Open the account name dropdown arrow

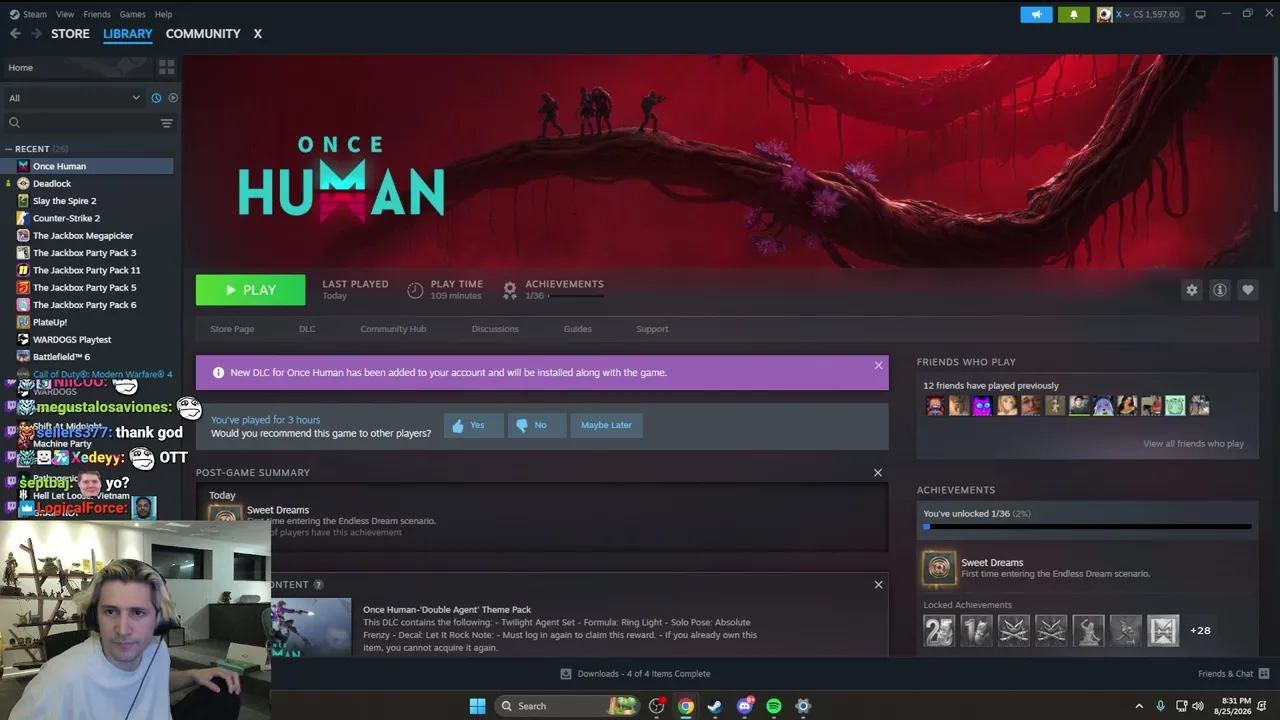click(x=1126, y=14)
